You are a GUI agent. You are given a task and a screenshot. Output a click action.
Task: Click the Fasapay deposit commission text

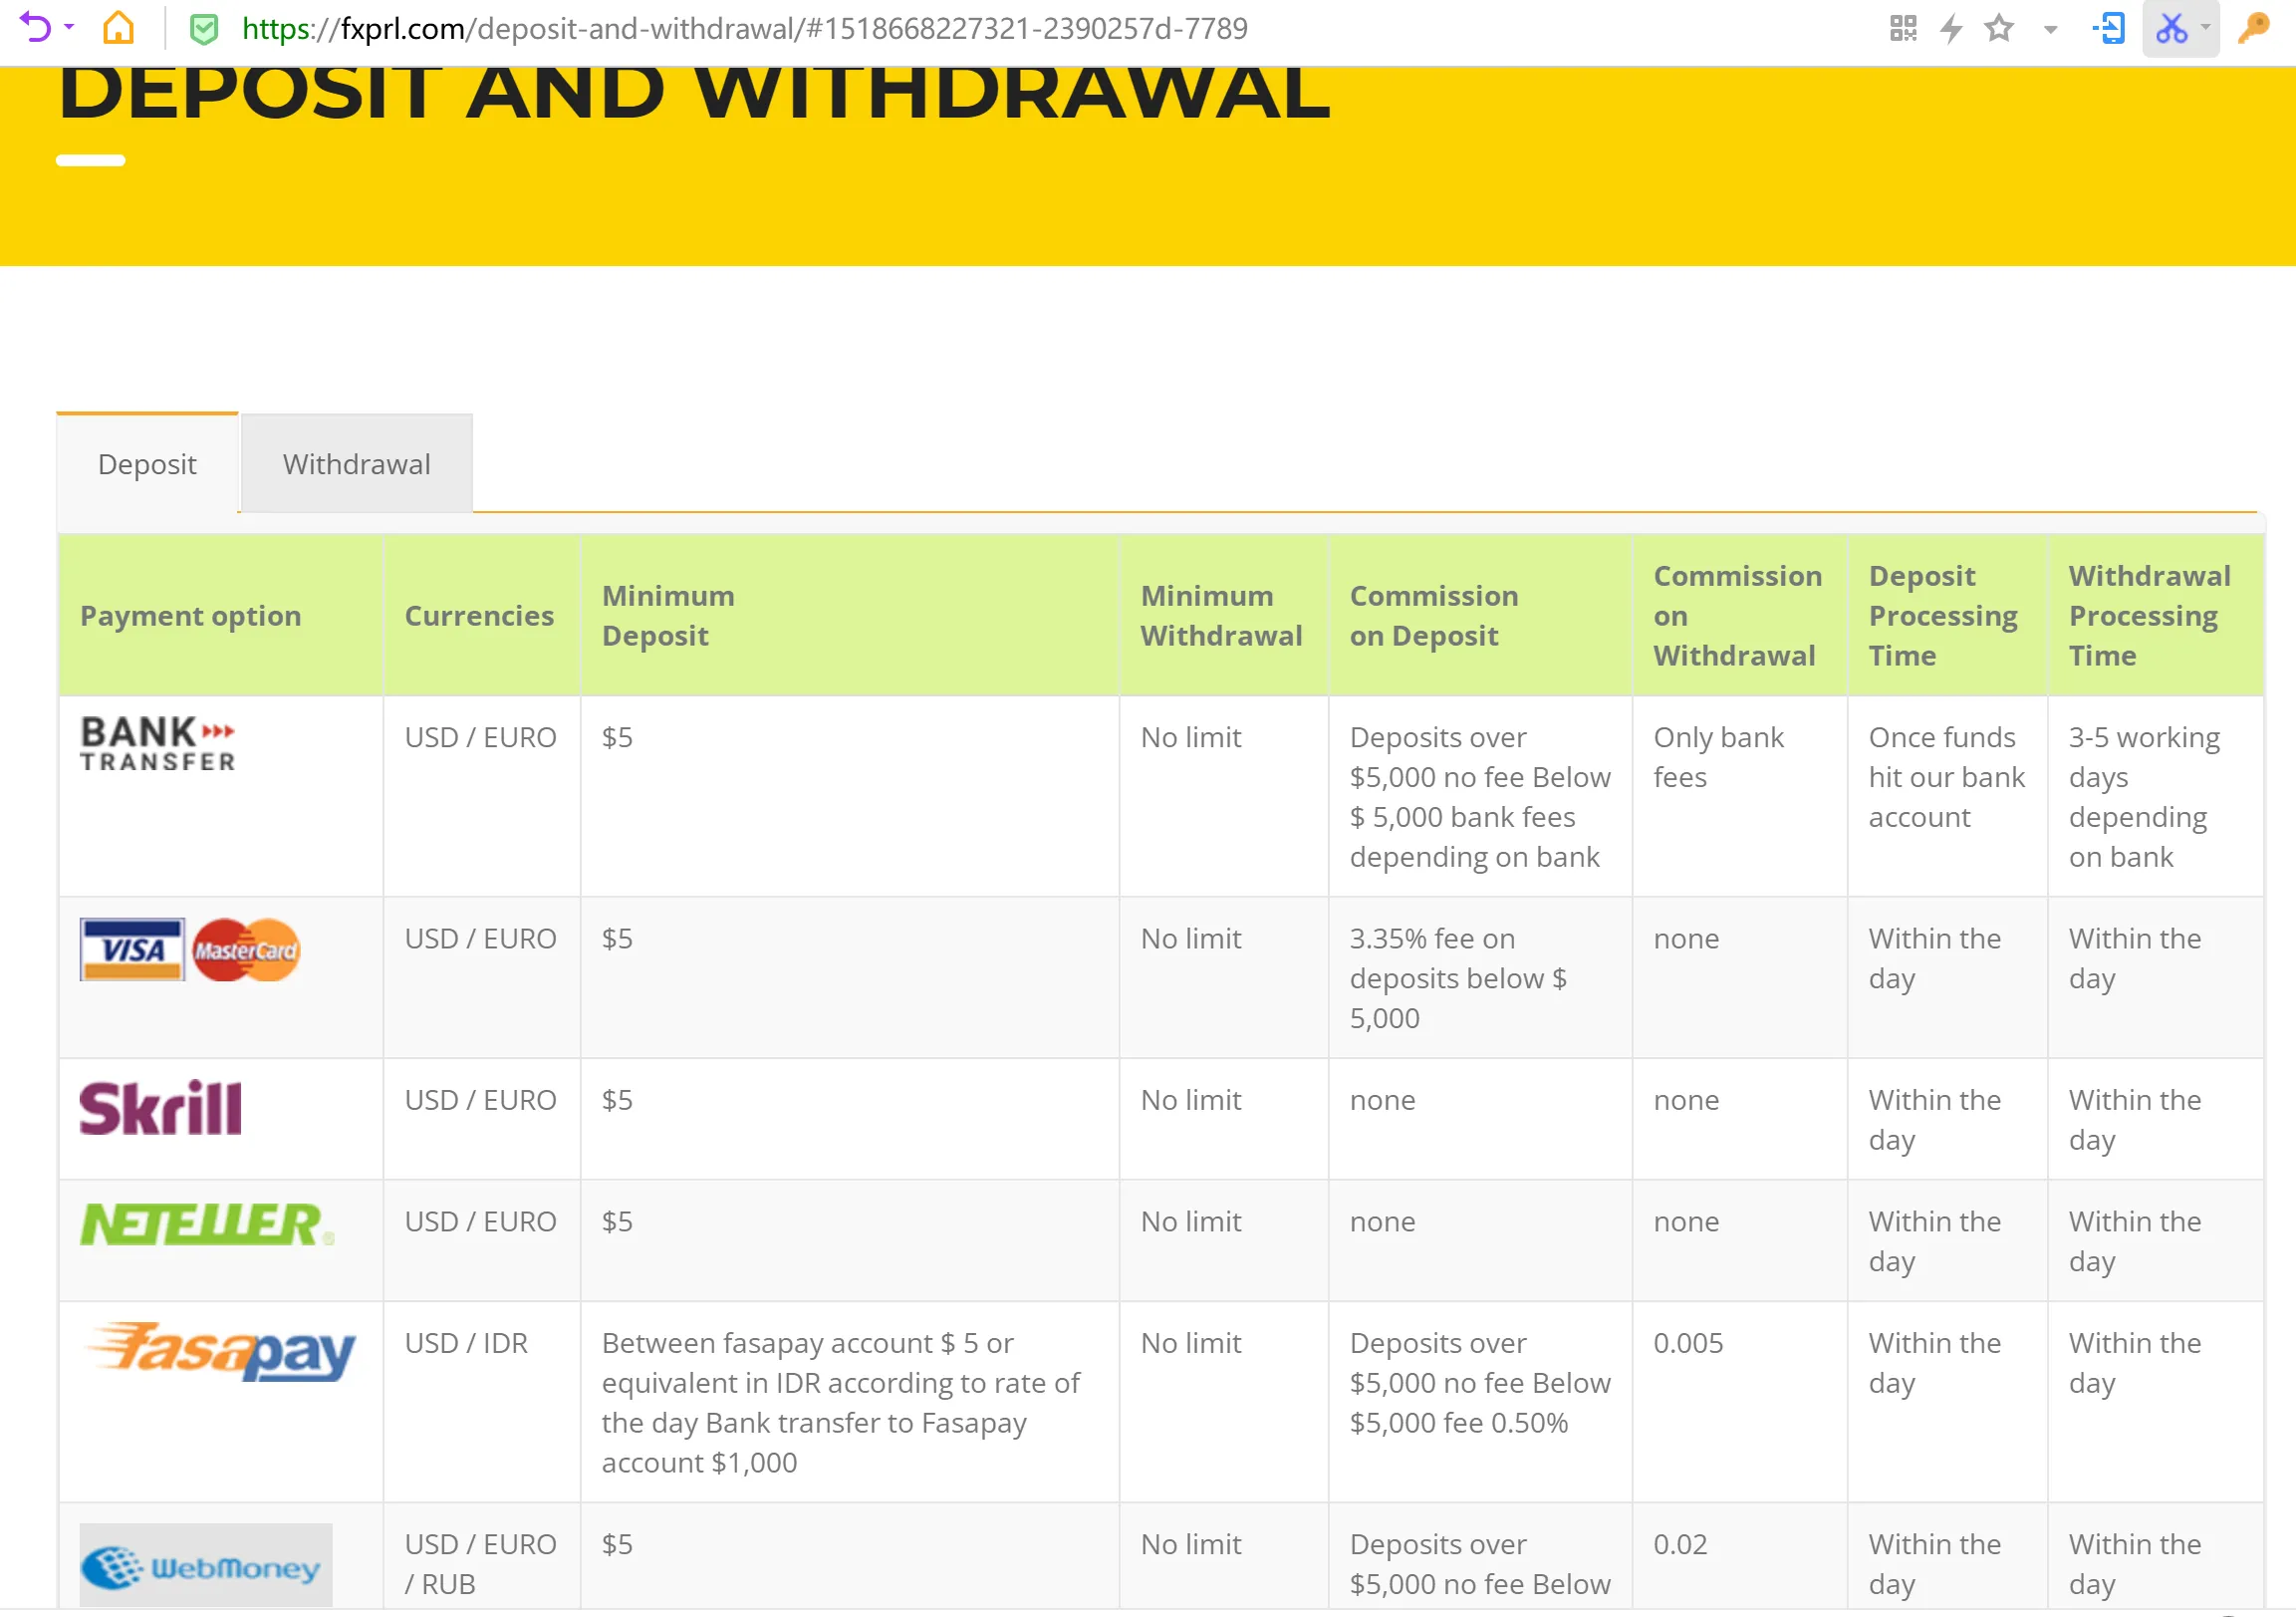[1480, 1383]
